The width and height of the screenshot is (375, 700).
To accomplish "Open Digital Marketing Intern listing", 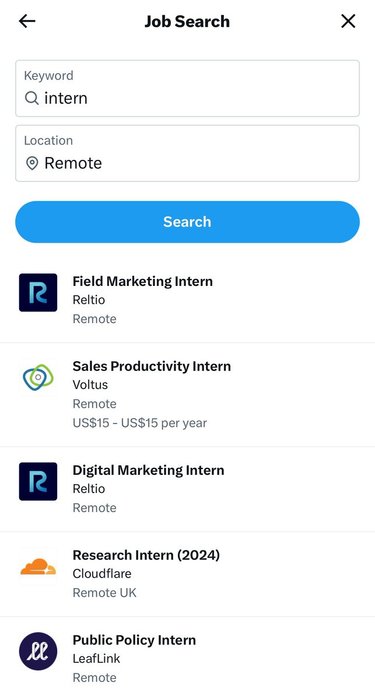I will point(188,489).
